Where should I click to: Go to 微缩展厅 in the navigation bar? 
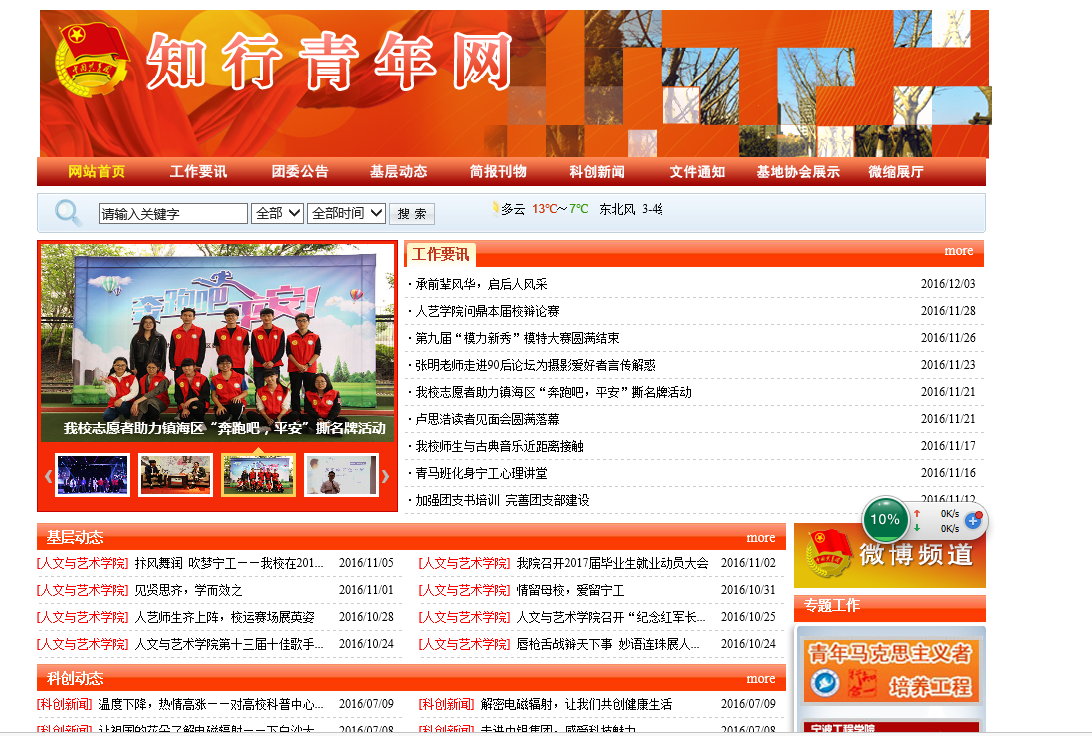pos(896,172)
